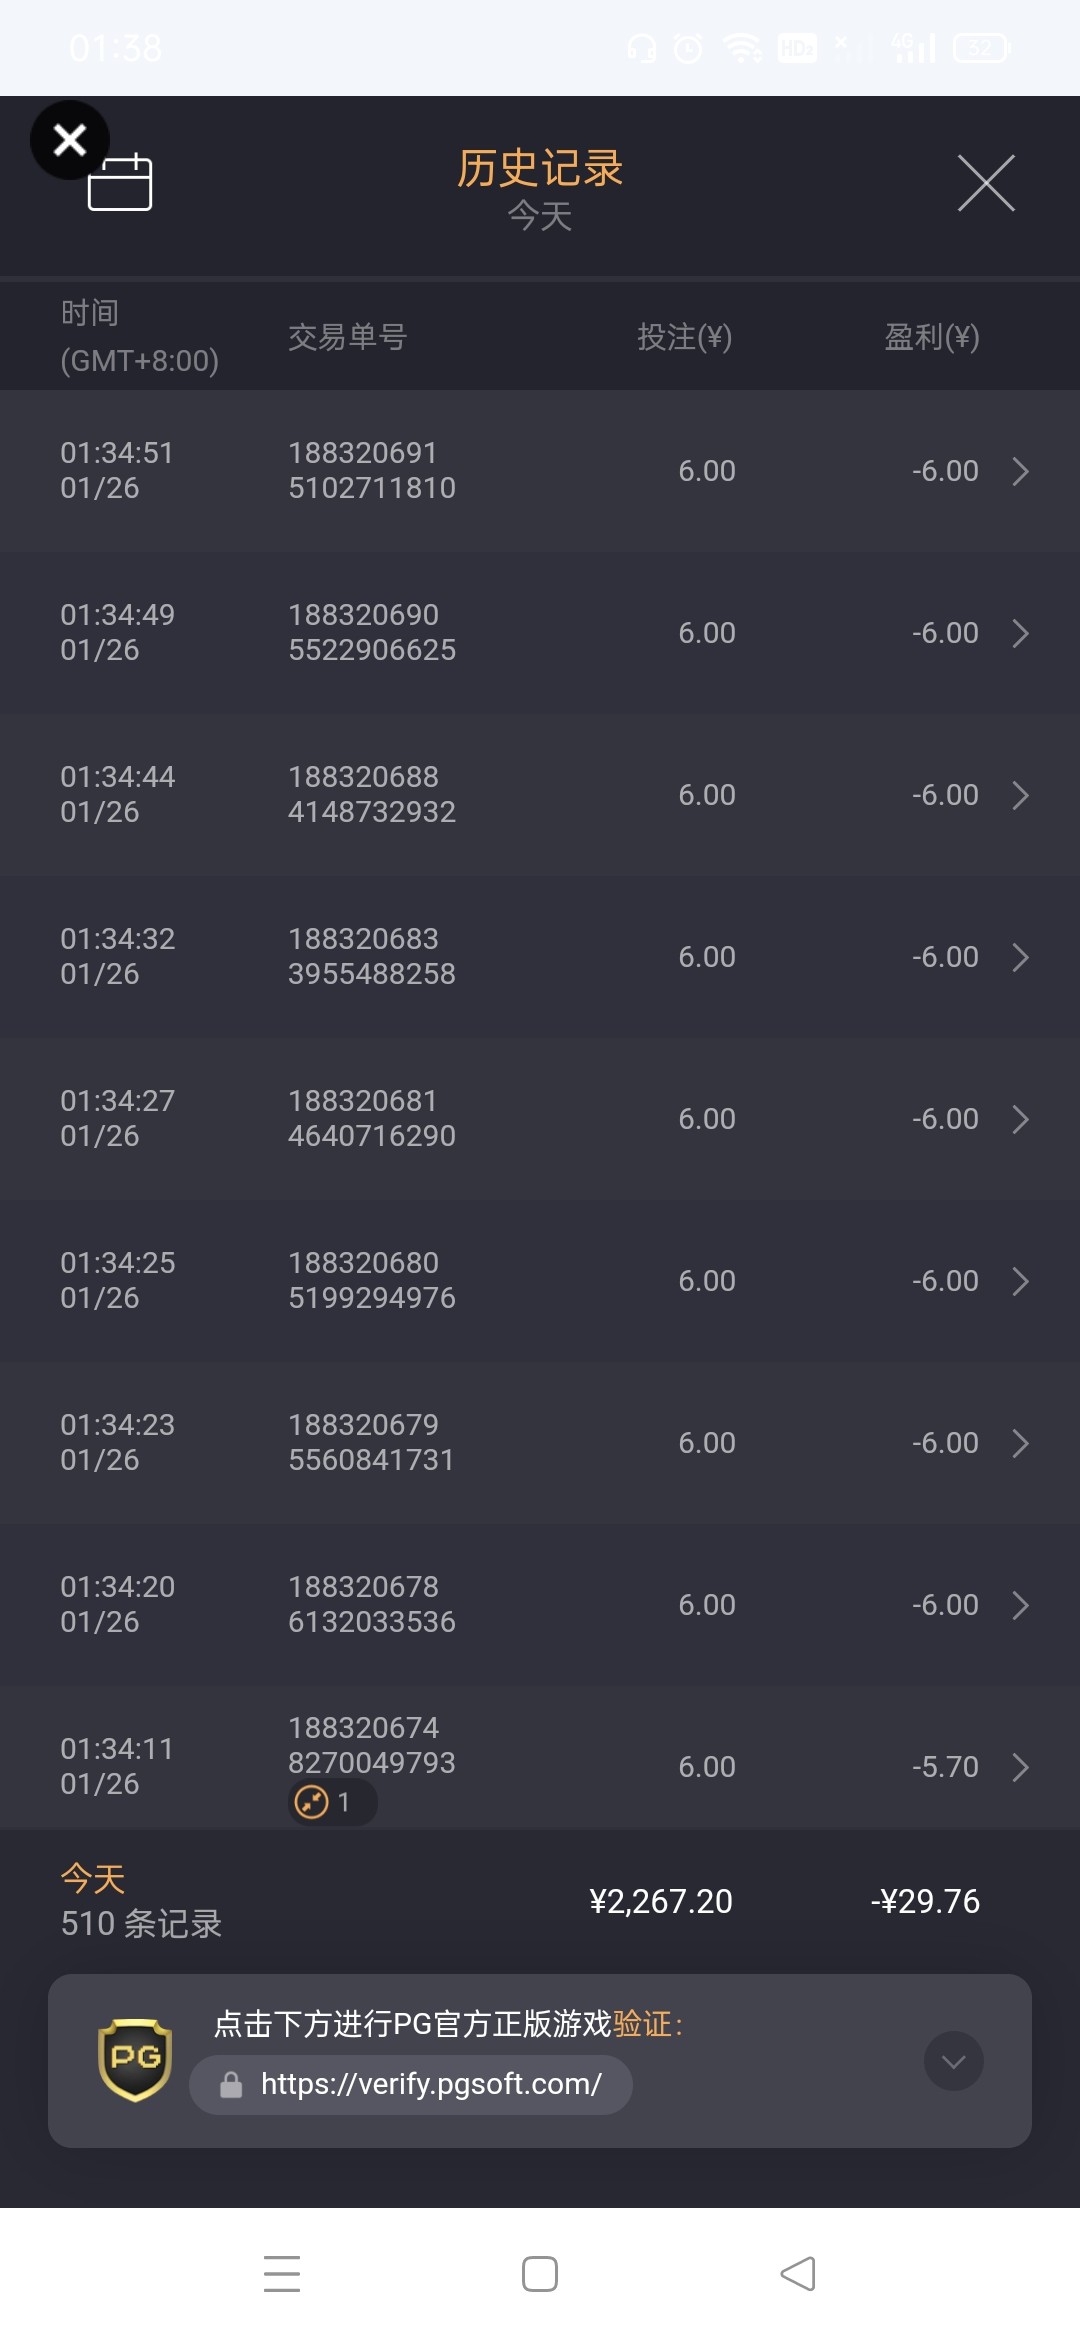Tap the 盈利(¥) column header
The image size is (1080, 2340).
(931, 337)
